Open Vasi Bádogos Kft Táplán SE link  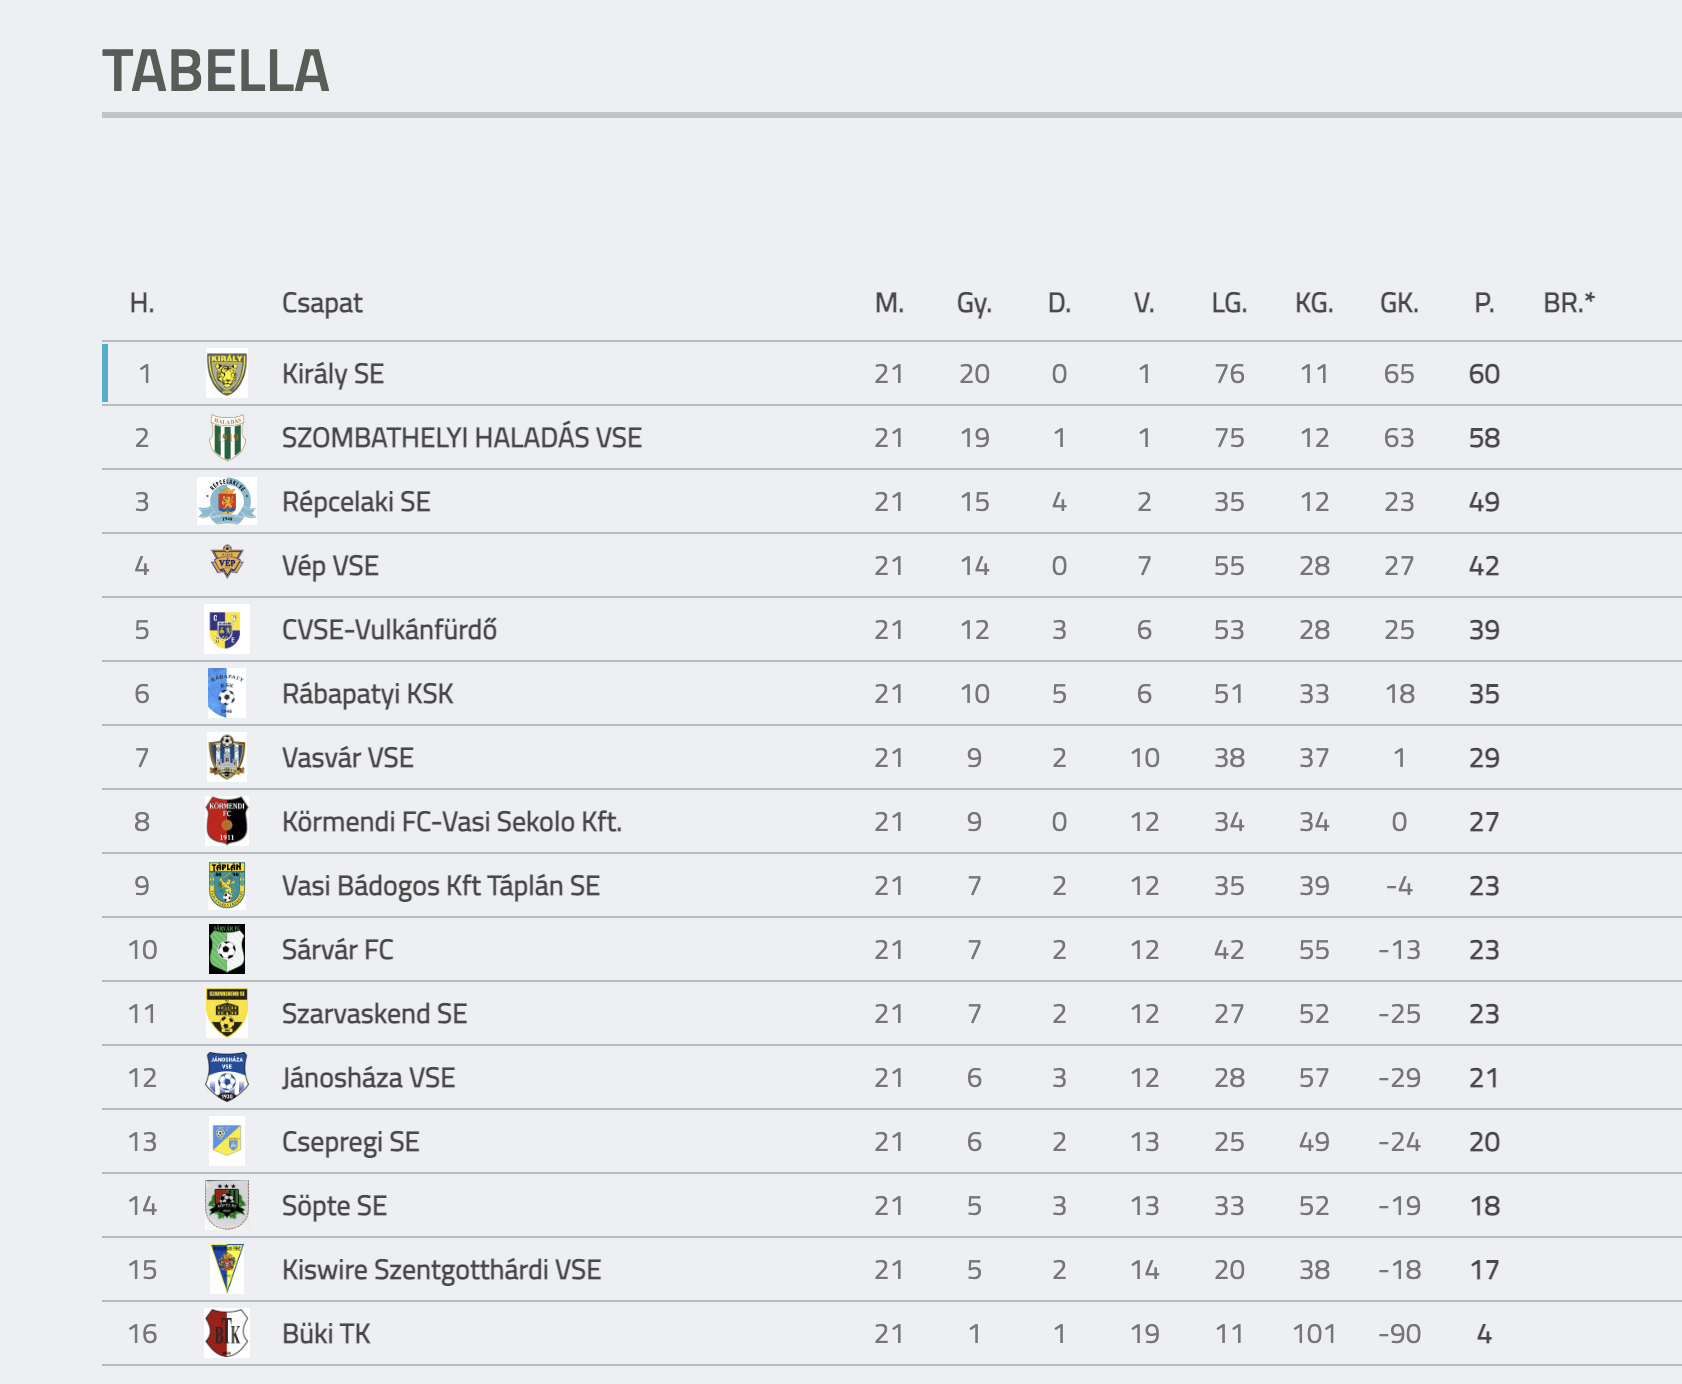(x=441, y=886)
